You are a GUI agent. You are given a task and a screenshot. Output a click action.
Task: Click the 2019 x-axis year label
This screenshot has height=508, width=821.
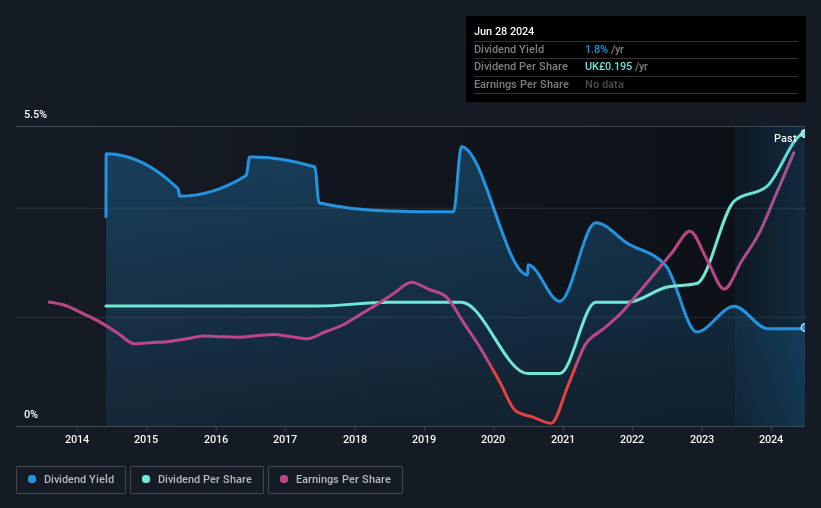(x=424, y=439)
